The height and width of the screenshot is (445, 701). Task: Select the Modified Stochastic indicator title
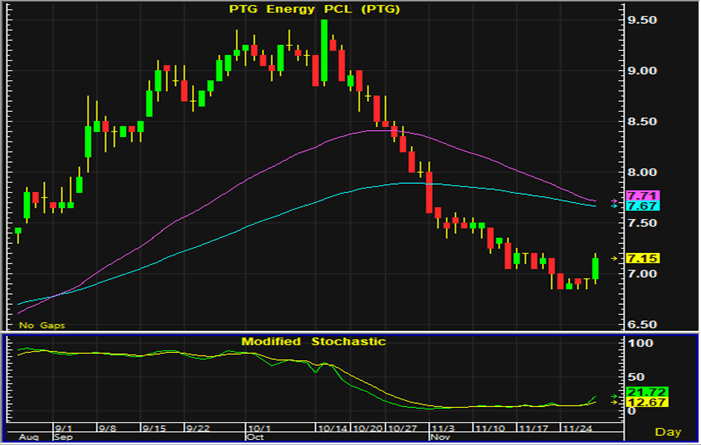point(313,342)
